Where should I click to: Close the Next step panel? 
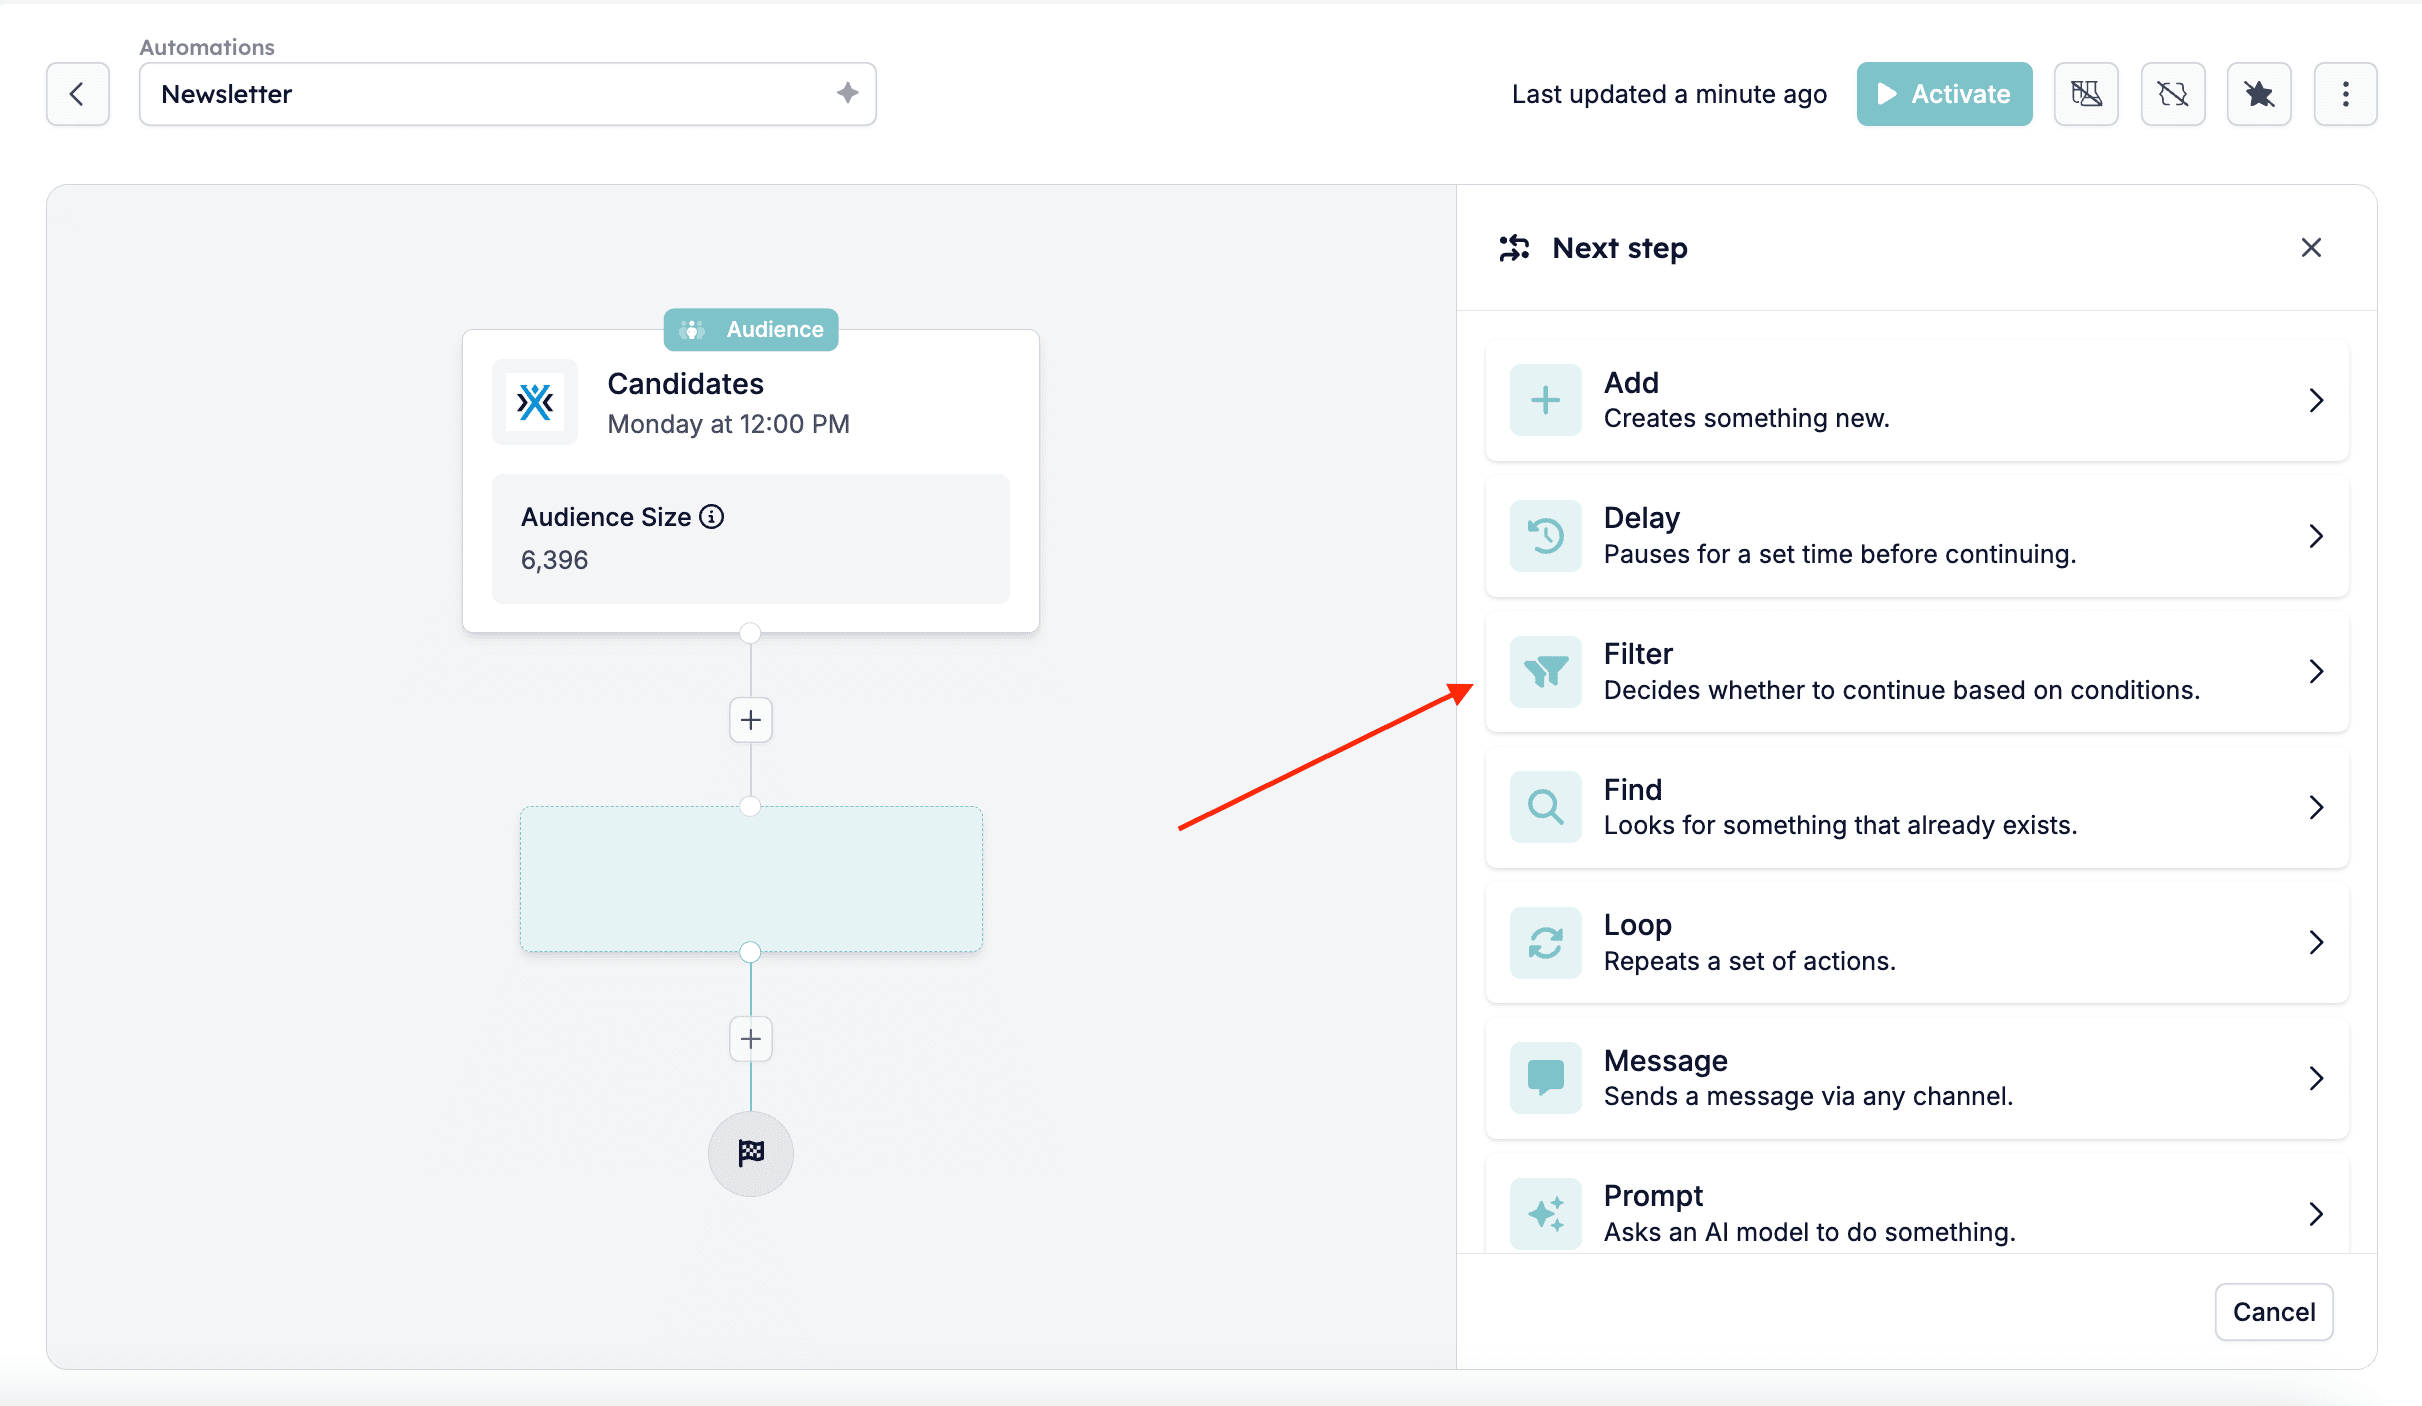pos(2311,248)
